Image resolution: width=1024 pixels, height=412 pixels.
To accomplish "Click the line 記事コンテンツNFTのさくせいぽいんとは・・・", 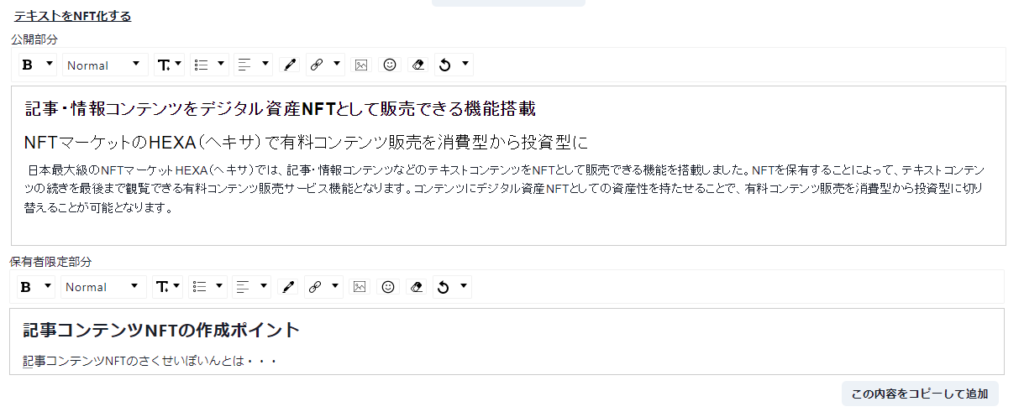I will [x=150, y=360].
